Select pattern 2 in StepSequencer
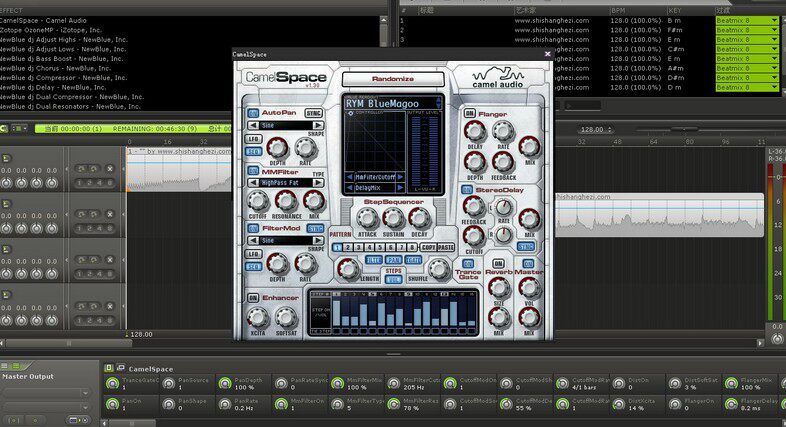Screen dimensions: 786x427 (348, 248)
